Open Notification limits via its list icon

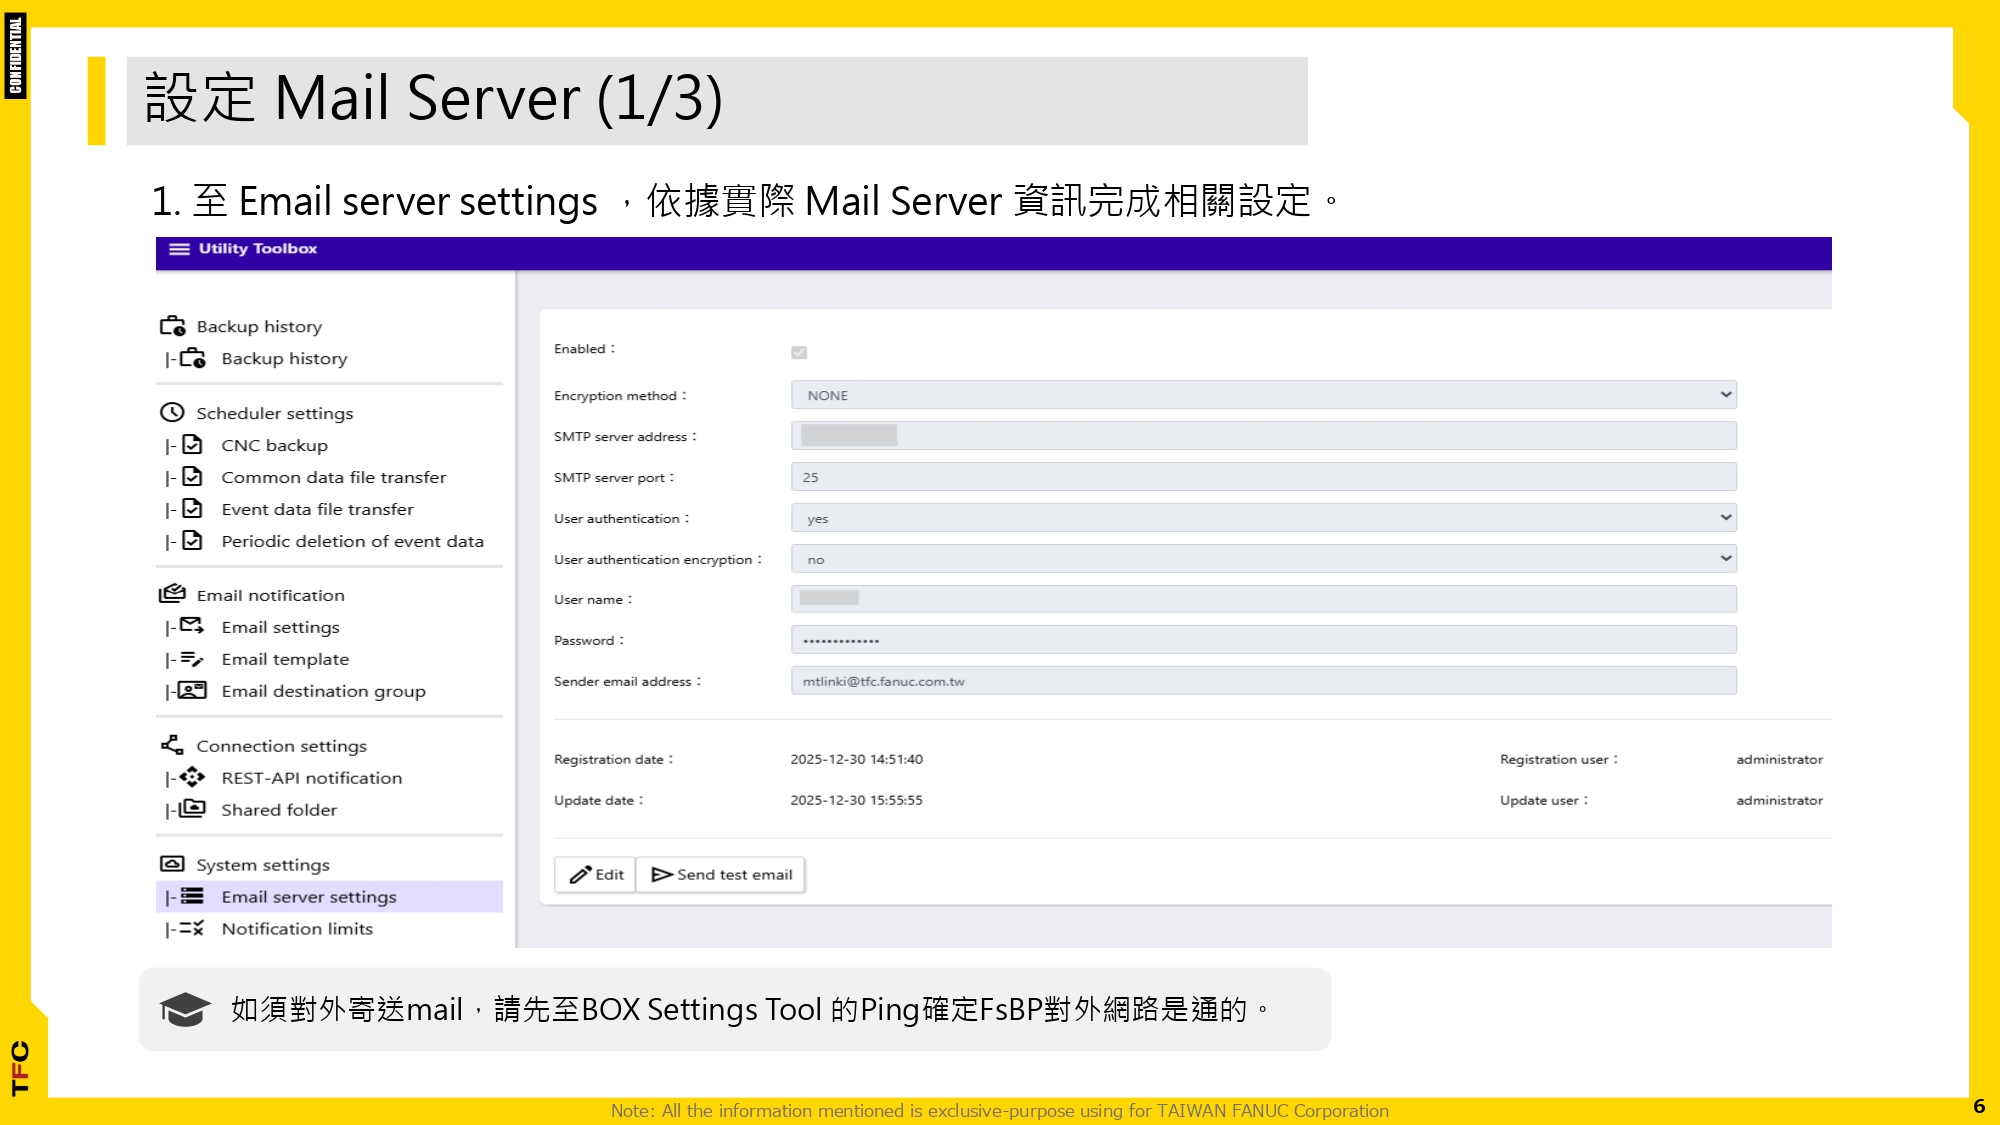(191, 928)
